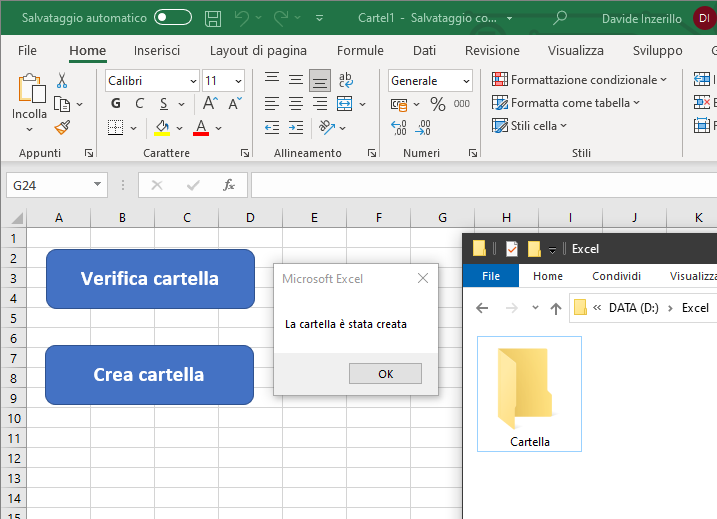Open the Formule ribbon tab
717x519 pixels.
pyautogui.click(x=360, y=50)
